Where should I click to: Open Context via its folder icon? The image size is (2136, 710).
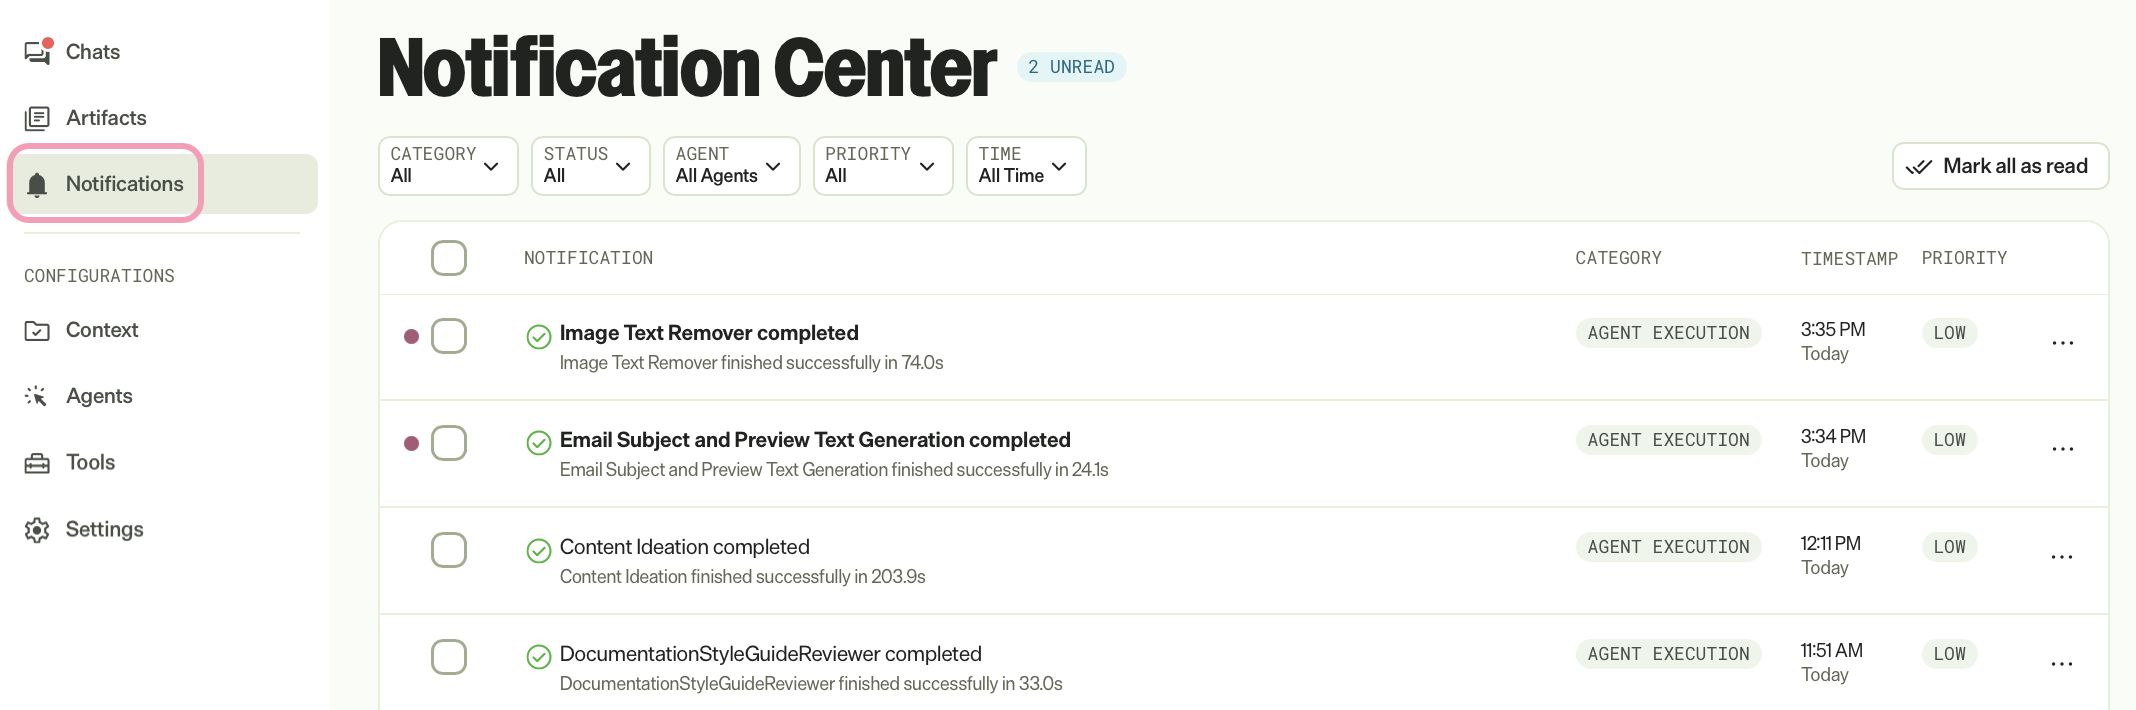click(x=37, y=331)
